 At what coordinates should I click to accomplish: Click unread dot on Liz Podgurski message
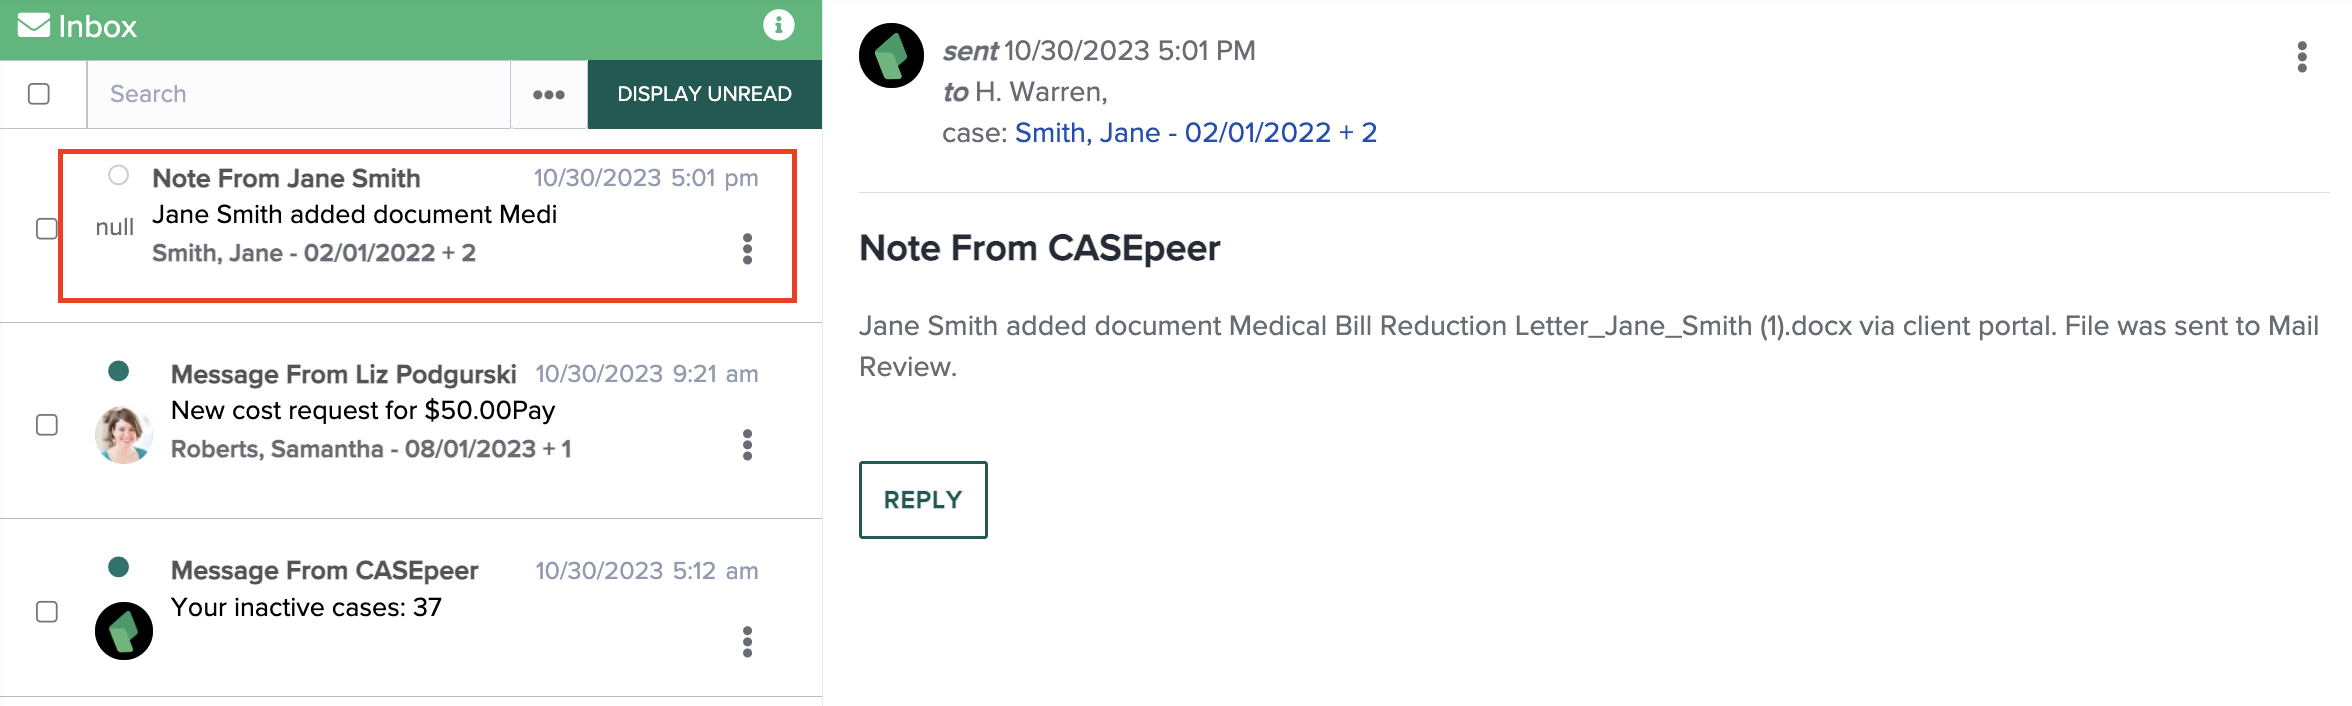[x=119, y=371]
